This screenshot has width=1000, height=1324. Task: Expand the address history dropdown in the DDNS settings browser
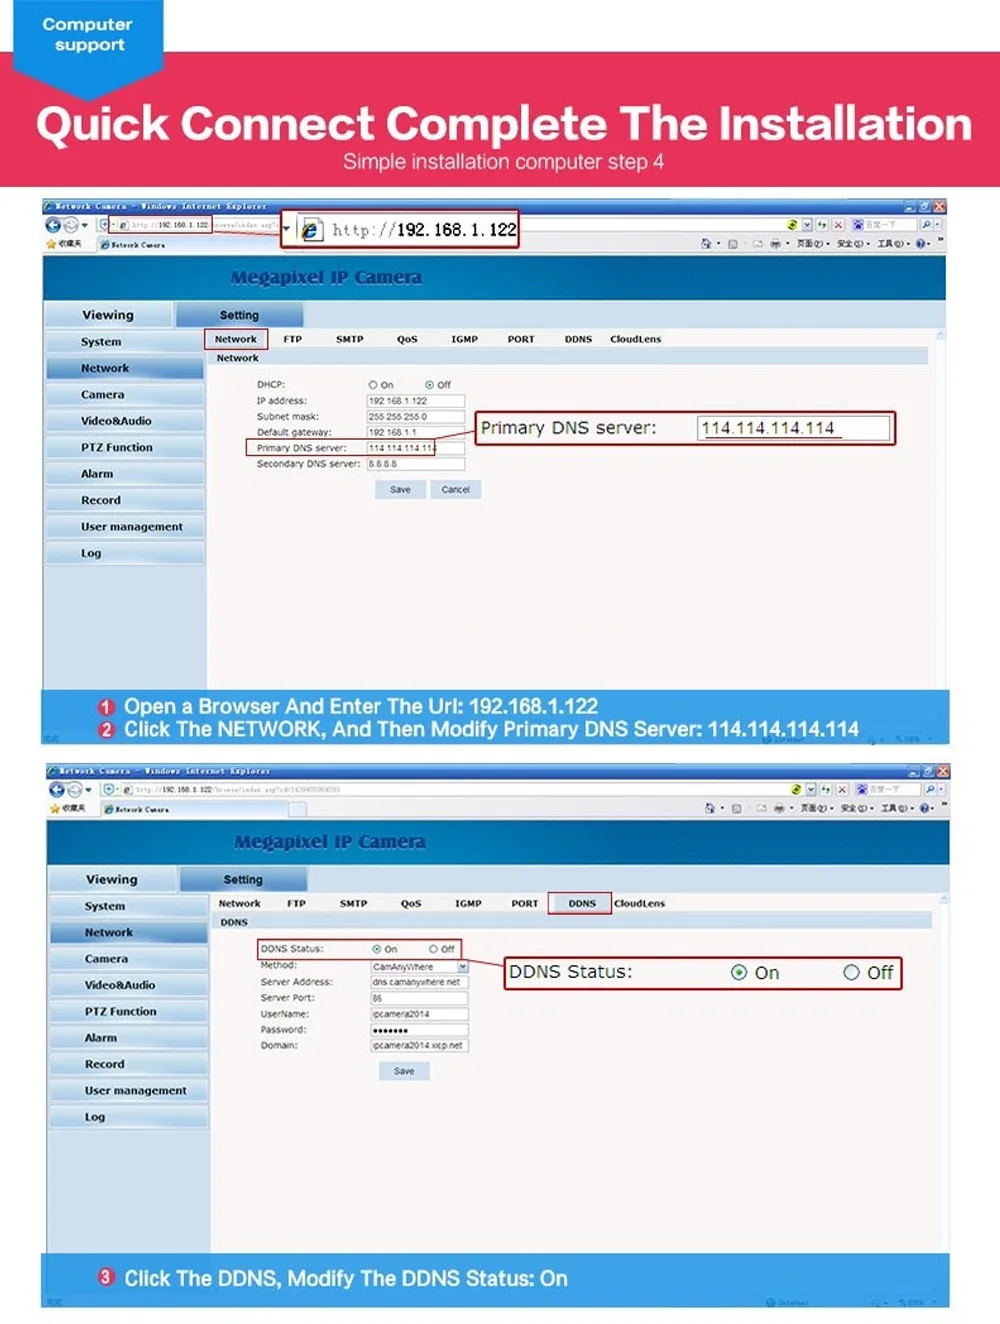[810, 789]
